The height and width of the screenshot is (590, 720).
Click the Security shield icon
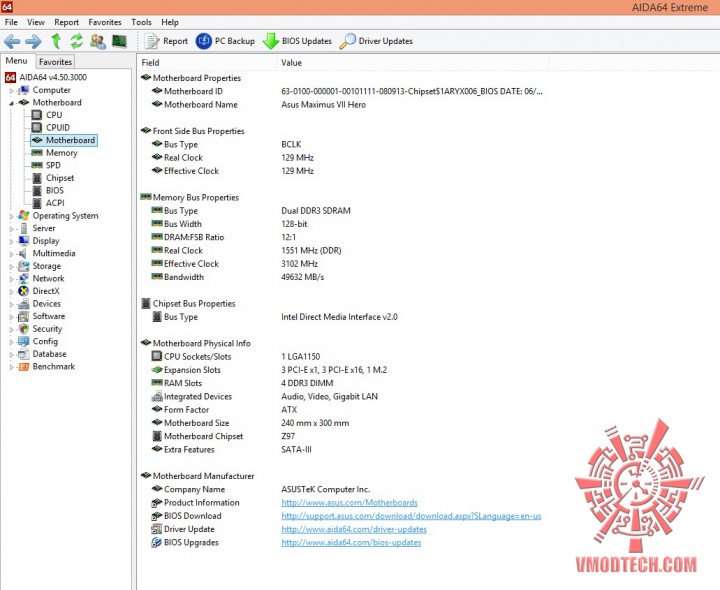(23, 329)
